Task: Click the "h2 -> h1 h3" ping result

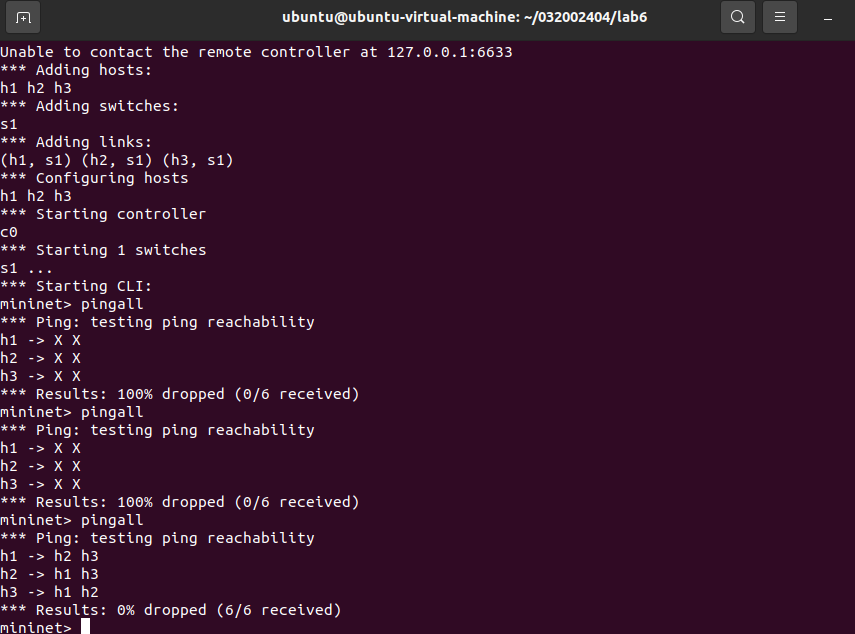Action: (x=49, y=574)
